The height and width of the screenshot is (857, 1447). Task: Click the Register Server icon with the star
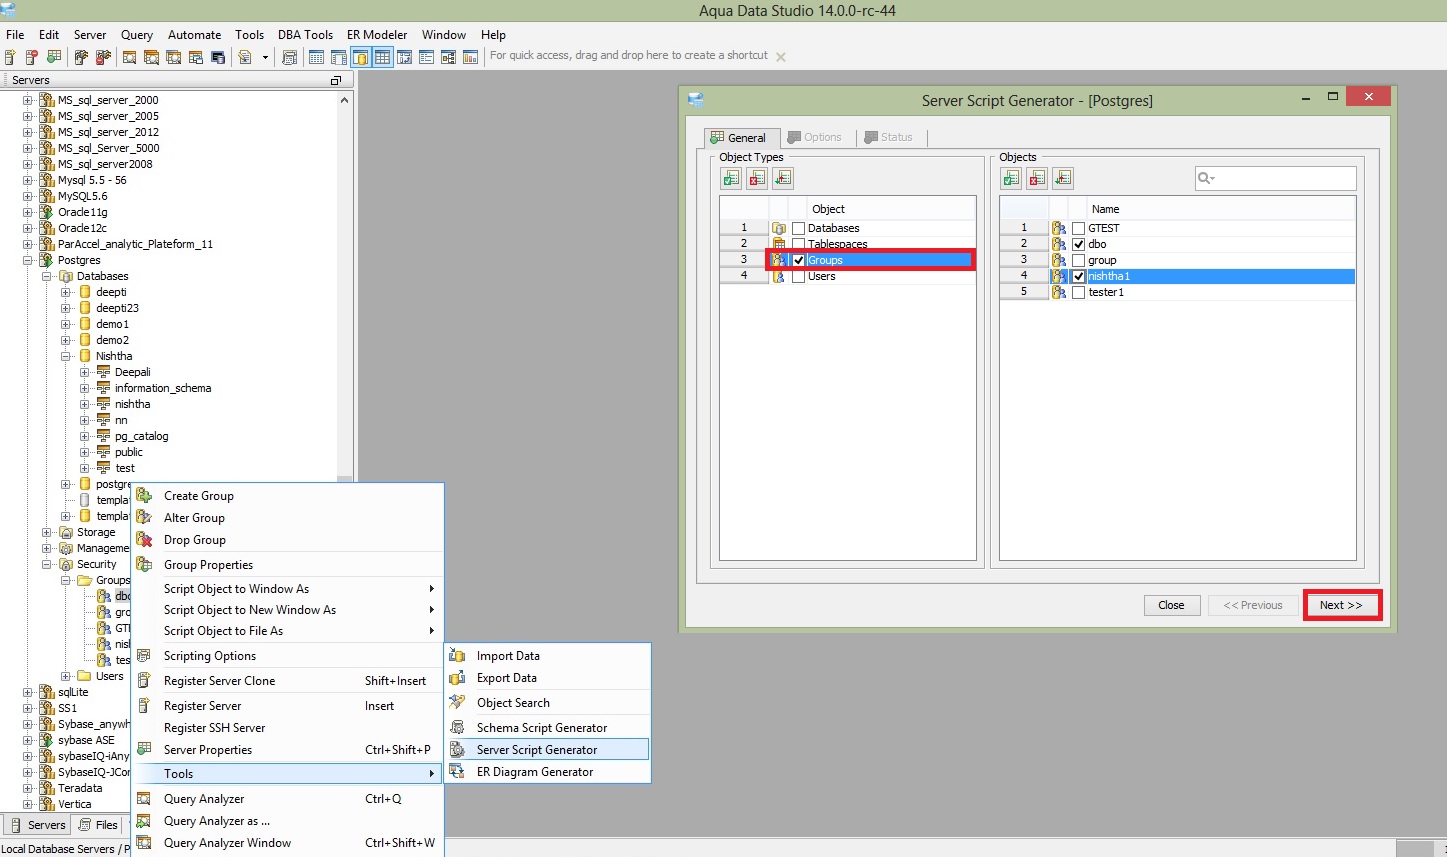coord(10,57)
